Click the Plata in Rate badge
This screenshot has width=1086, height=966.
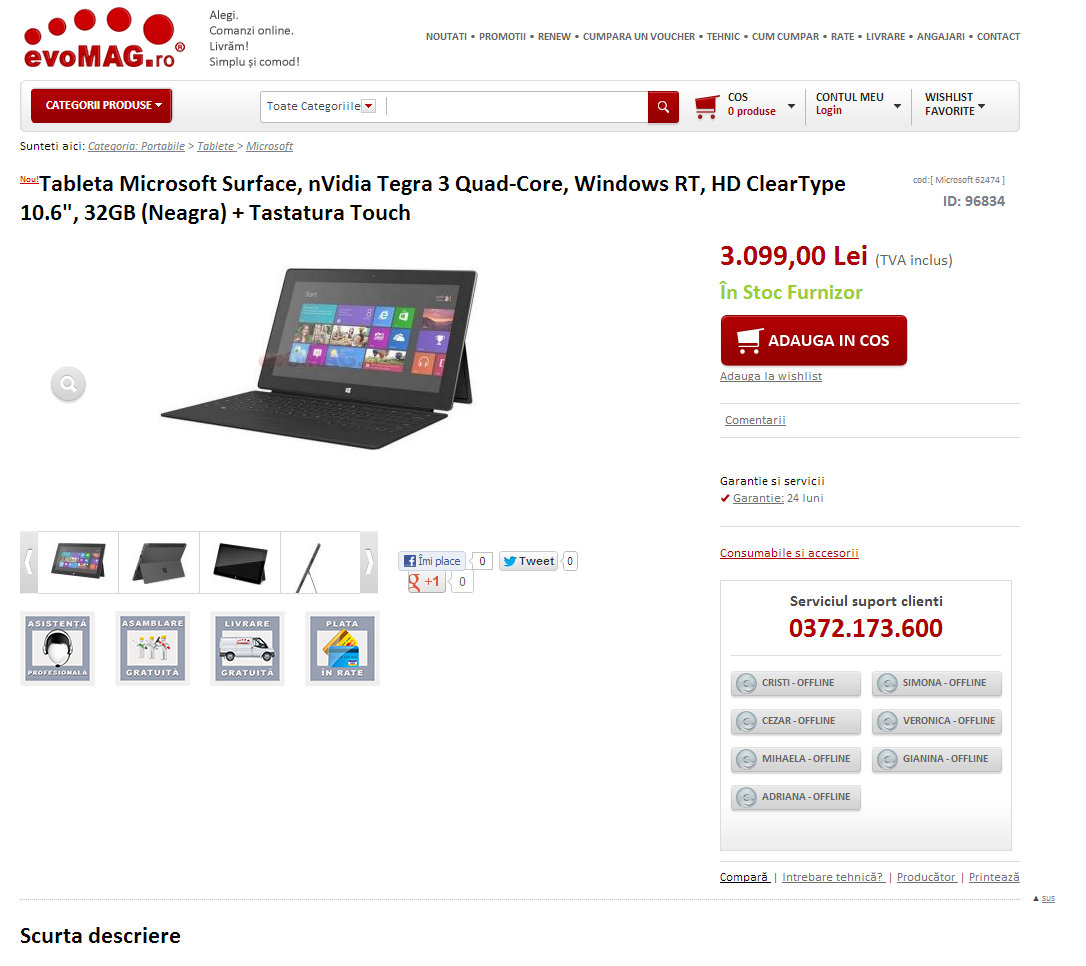(x=342, y=648)
